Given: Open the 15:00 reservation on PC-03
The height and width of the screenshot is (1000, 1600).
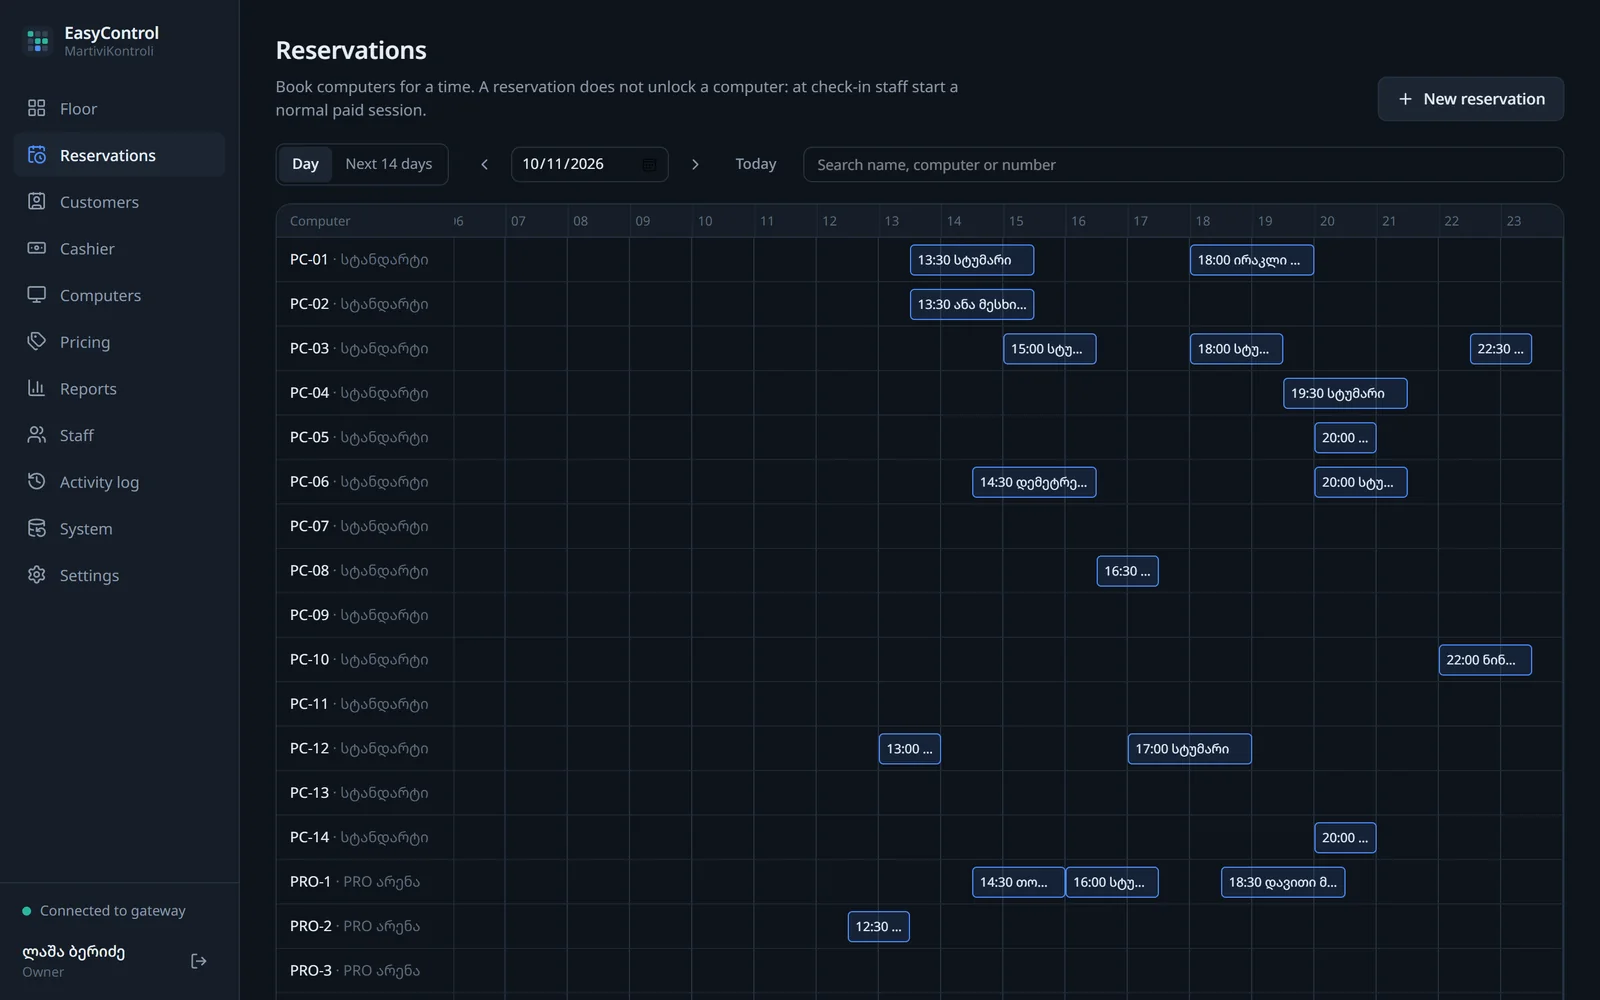Looking at the screenshot, I should pyautogui.click(x=1050, y=349).
